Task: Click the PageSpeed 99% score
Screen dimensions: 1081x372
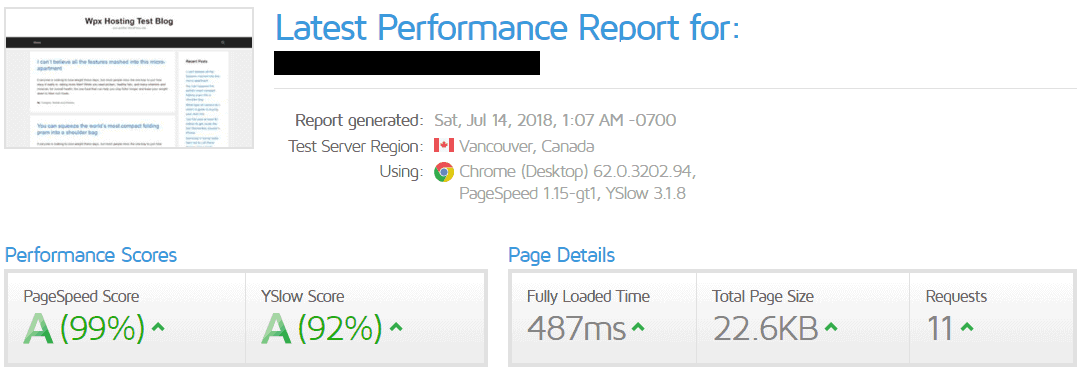Action: pyautogui.click(x=103, y=328)
